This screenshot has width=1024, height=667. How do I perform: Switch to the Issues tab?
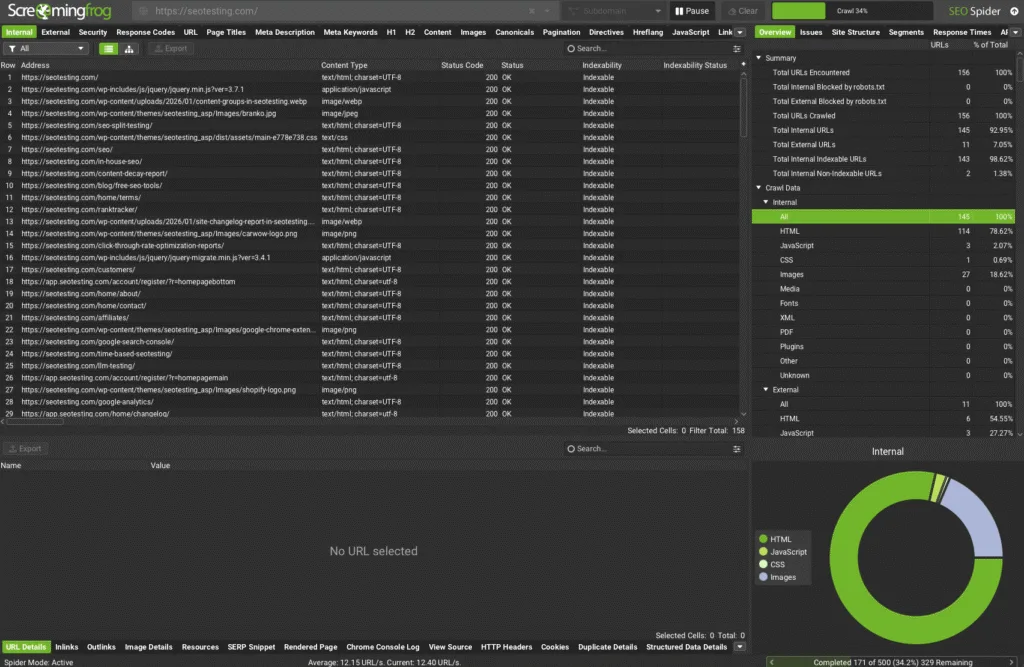click(x=811, y=32)
